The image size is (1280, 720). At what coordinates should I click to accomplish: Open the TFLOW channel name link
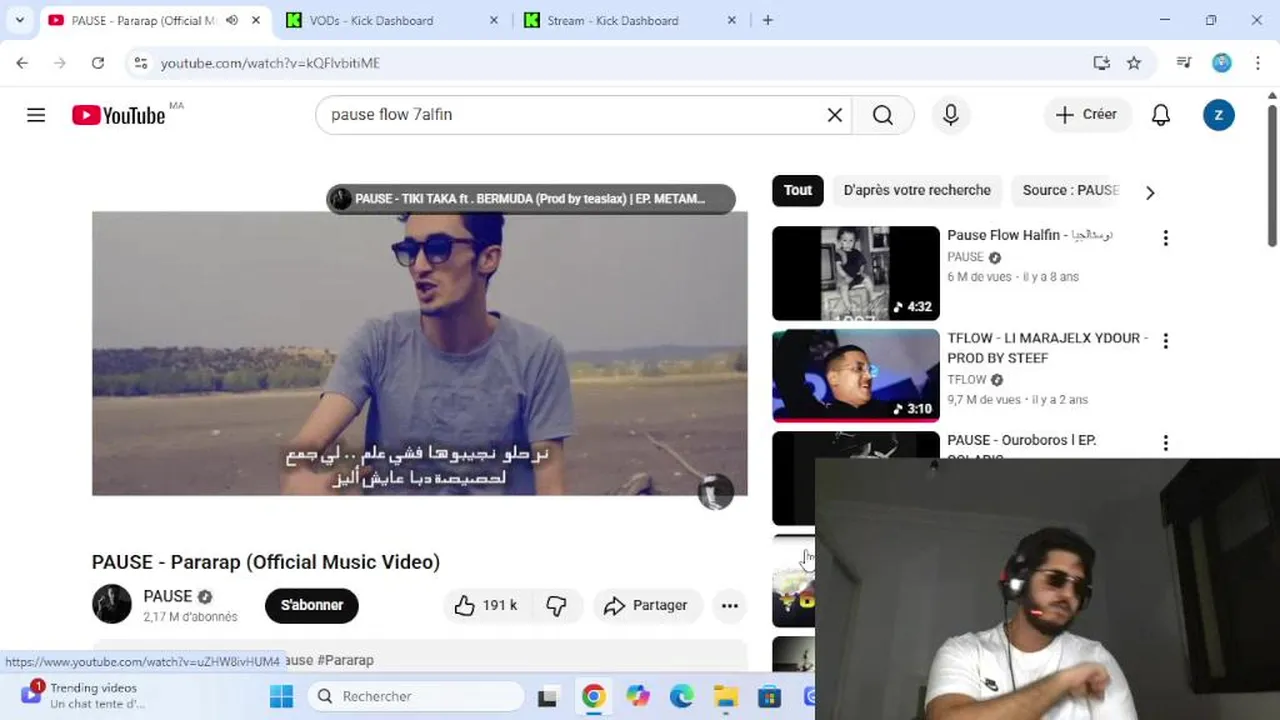[x=967, y=380]
